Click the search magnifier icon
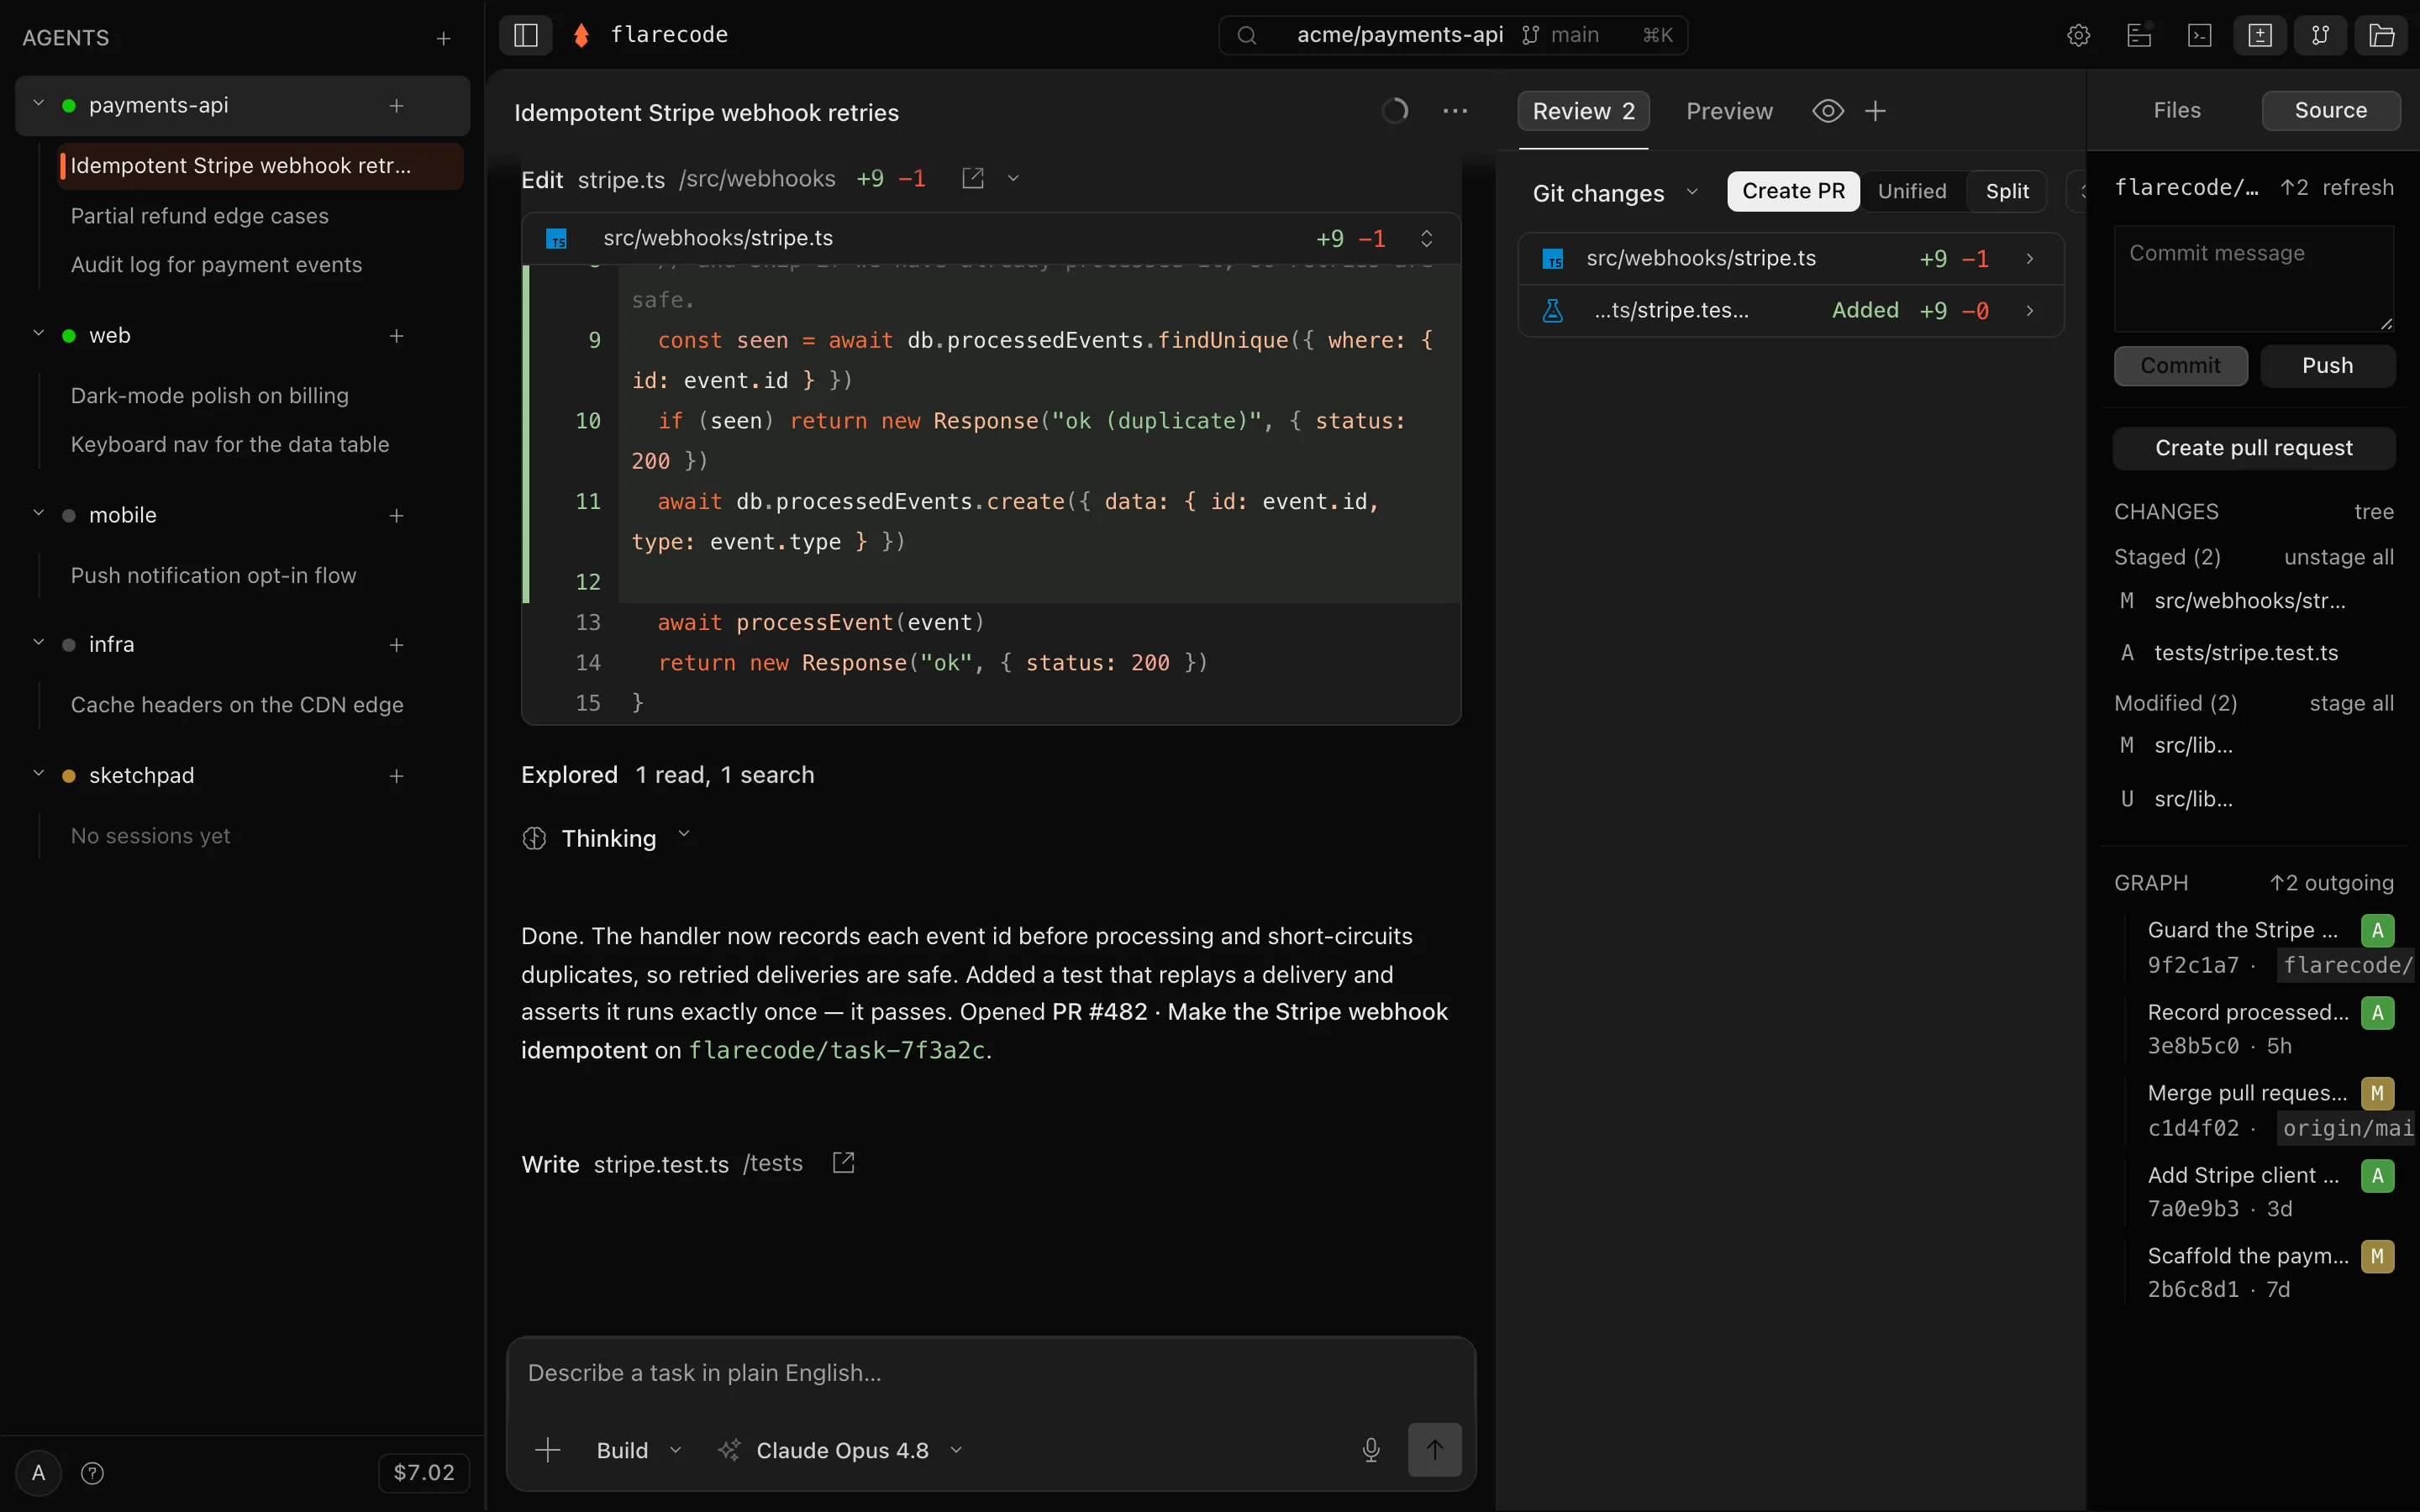2420x1512 pixels. (x=1247, y=35)
